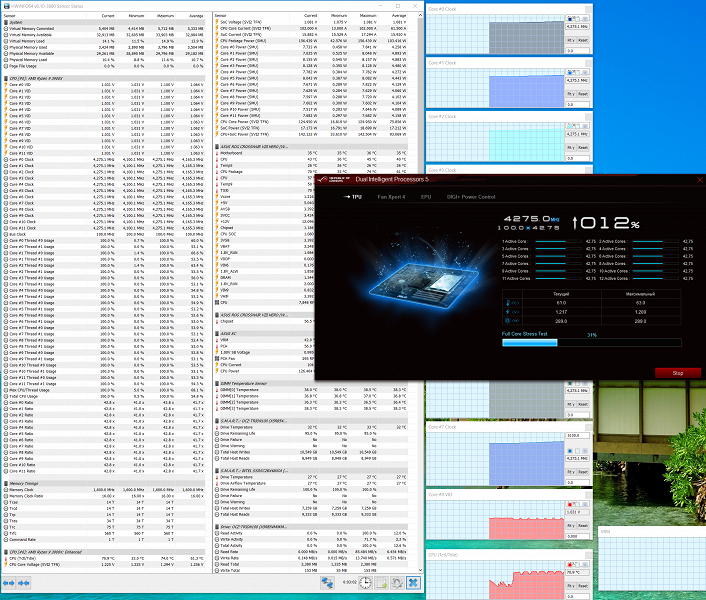The height and width of the screenshot is (600, 706).
Task: Collapse the first S.M.A.R.T. drive group
Action: click(217, 421)
